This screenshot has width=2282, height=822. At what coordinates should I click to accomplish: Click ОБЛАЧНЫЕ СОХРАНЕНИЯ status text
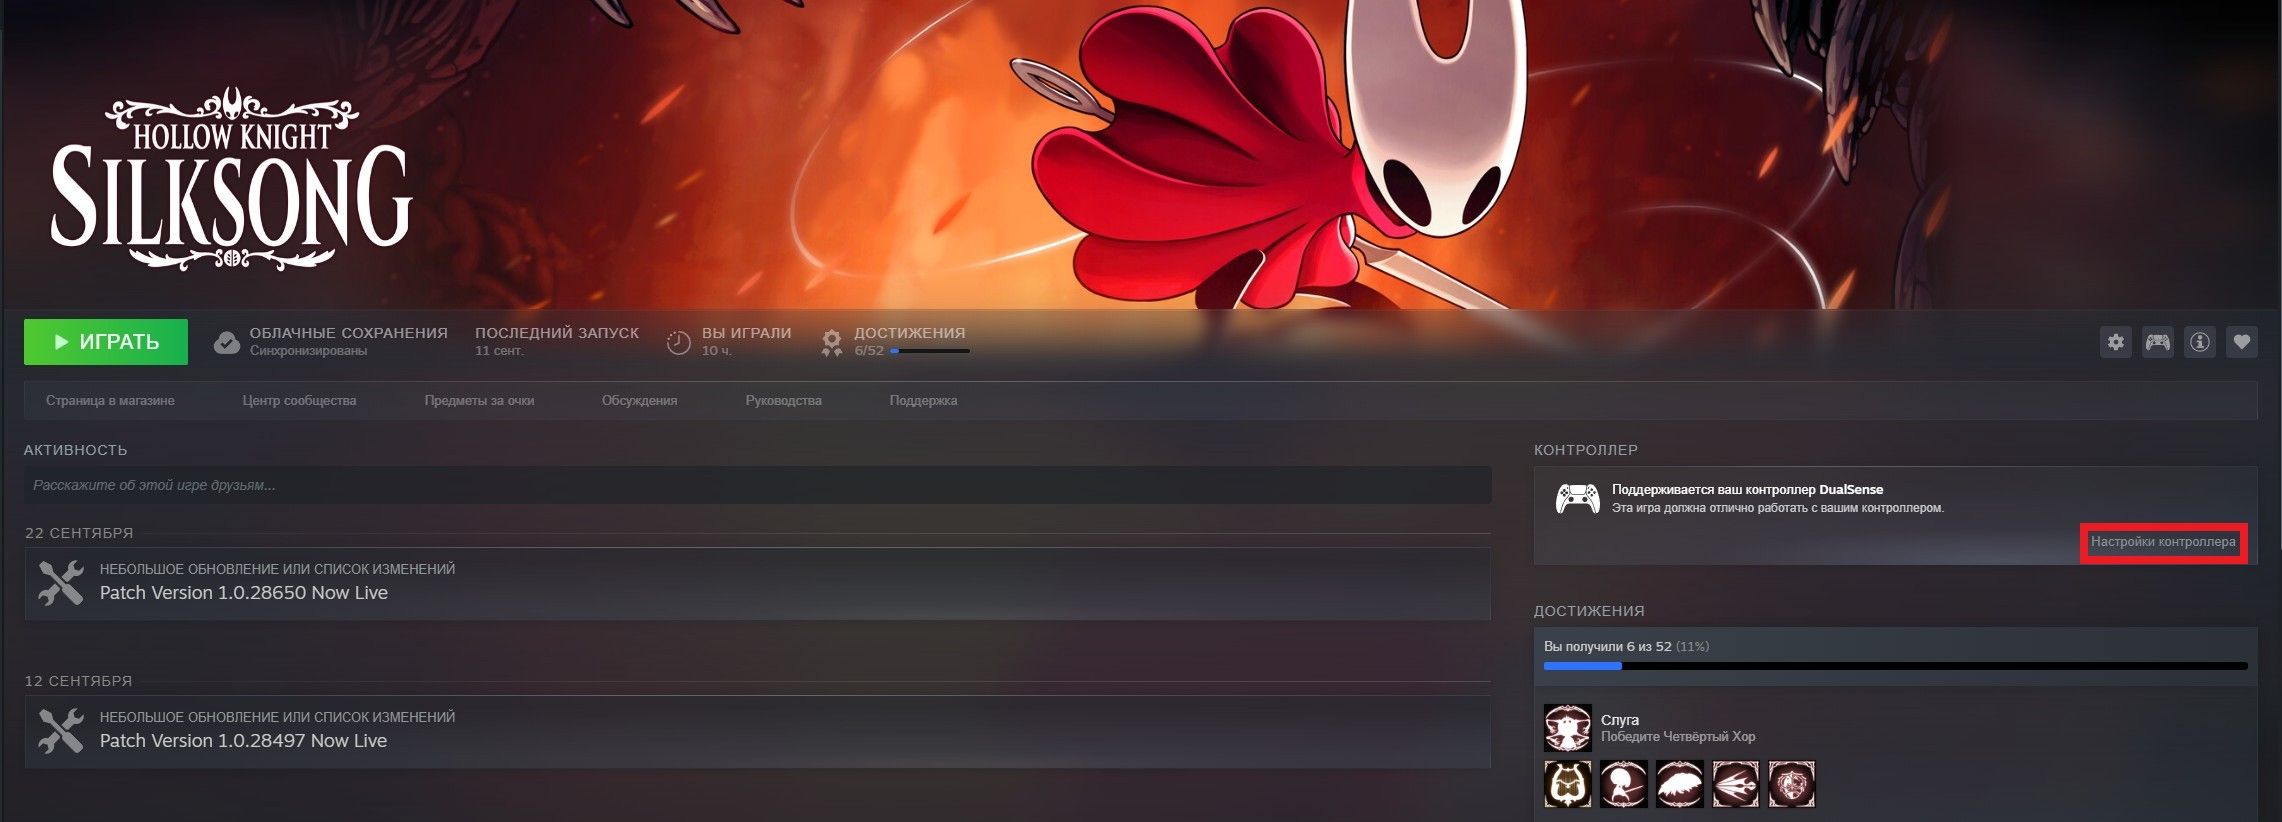click(x=348, y=341)
